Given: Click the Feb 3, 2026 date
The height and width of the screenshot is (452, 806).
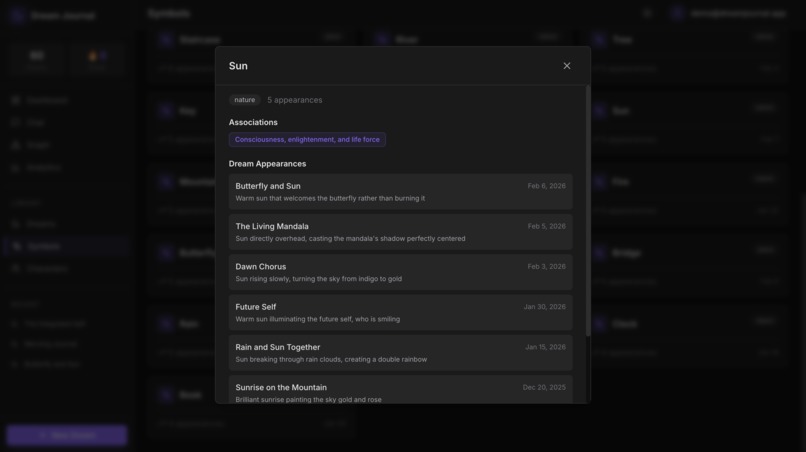Looking at the screenshot, I should click(x=546, y=266).
